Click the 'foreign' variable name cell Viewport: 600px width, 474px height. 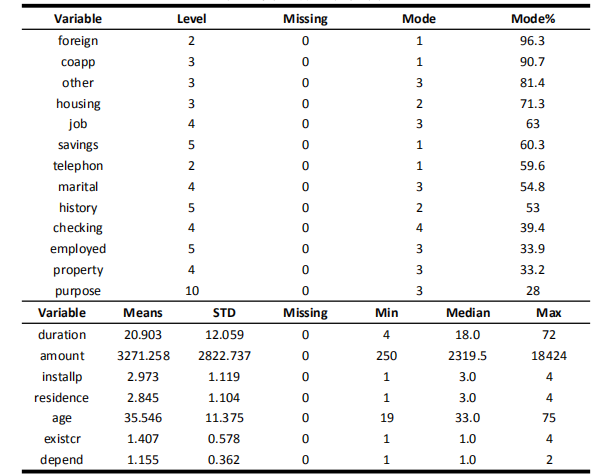pyautogui.click(x=78, y=41)
